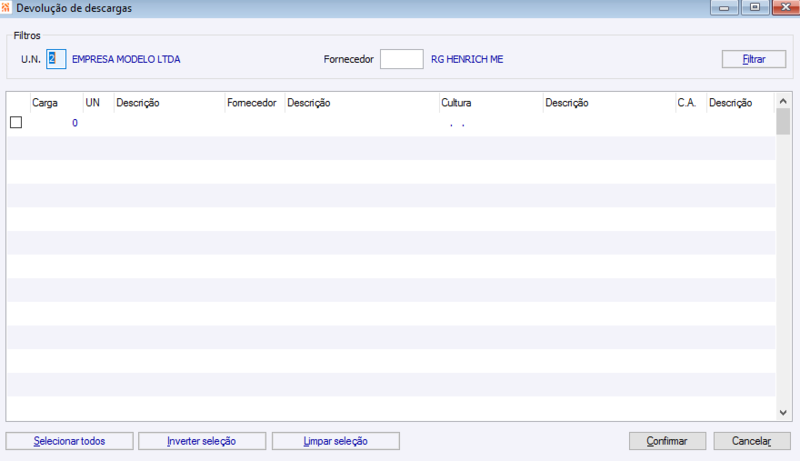The height and width of the screenshot is (461, 800).
Task: Click the Fornecedor column header
Action: [x=254, y=103]
